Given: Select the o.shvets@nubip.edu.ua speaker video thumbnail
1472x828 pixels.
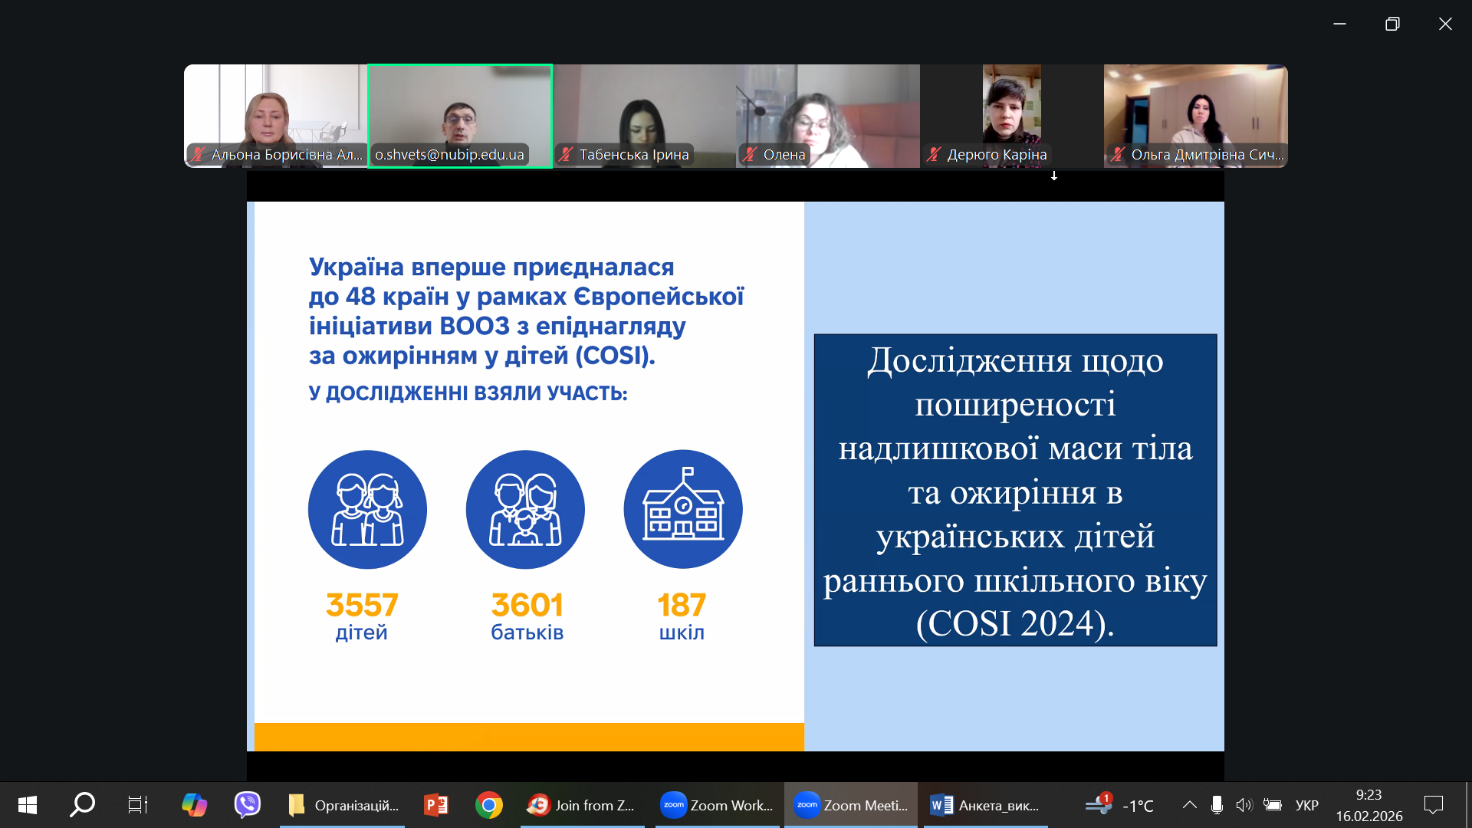Looking at the screenshot, I should [x=460, y=116].
